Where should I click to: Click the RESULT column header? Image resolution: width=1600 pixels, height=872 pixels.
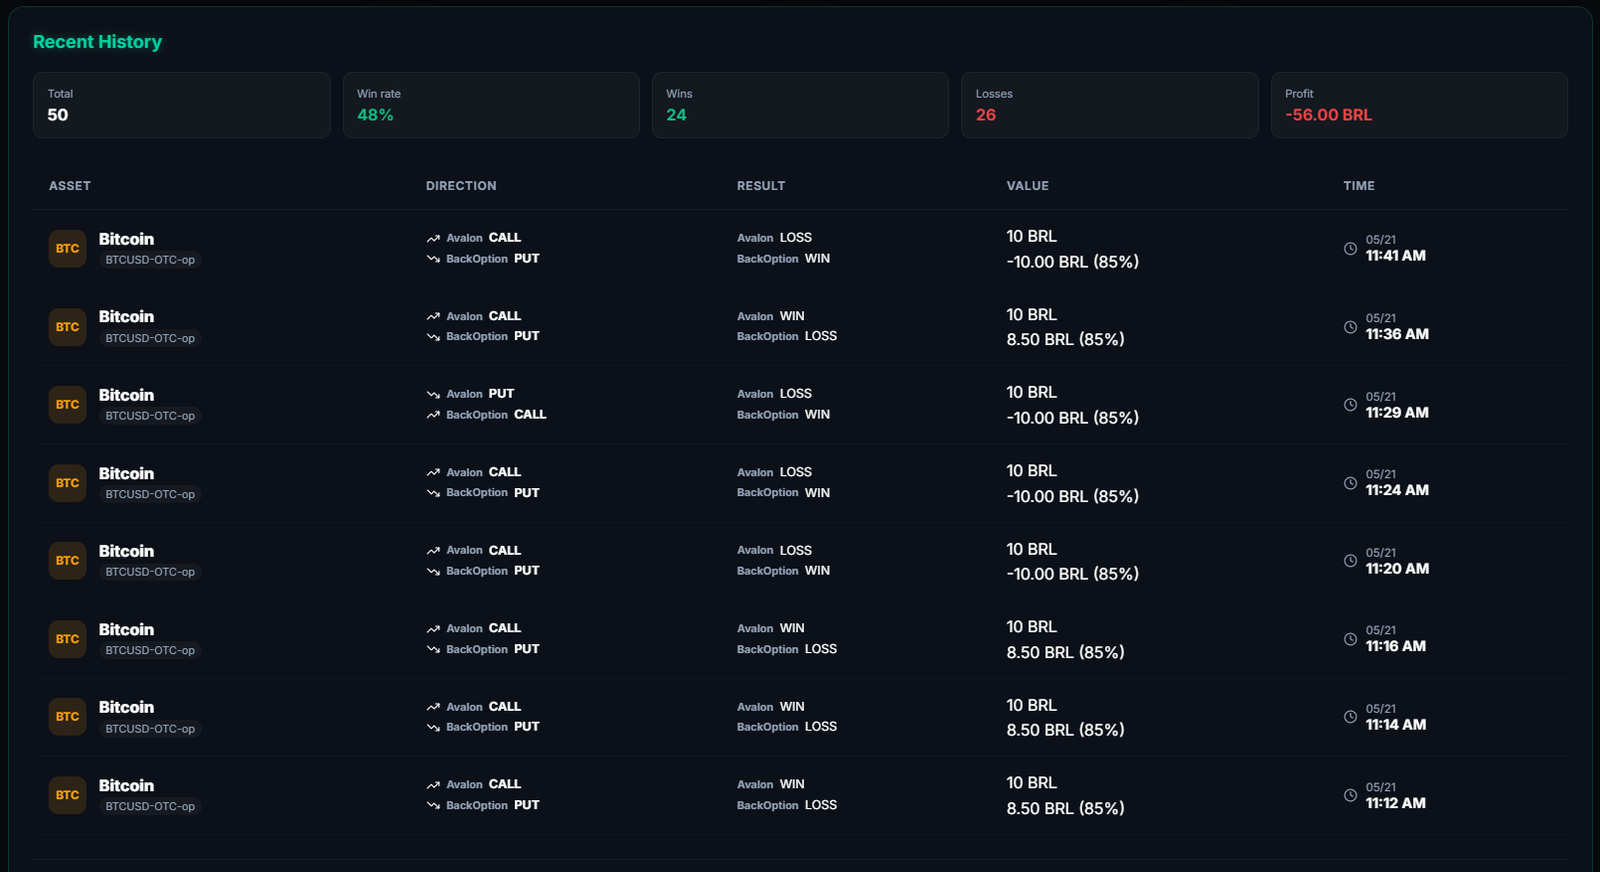pyautogui.click(x=761, y=186)
